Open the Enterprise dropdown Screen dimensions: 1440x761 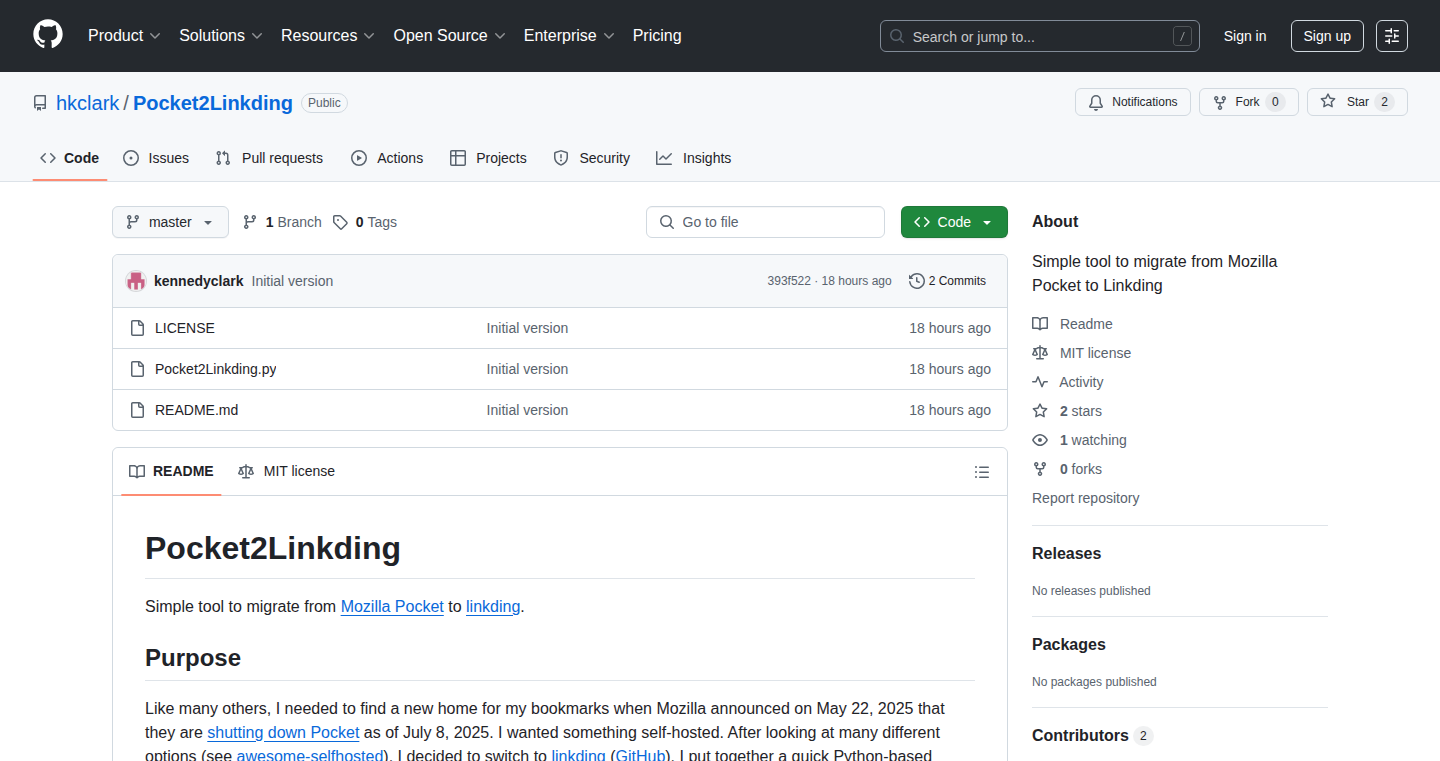click(x=569, y=36)
